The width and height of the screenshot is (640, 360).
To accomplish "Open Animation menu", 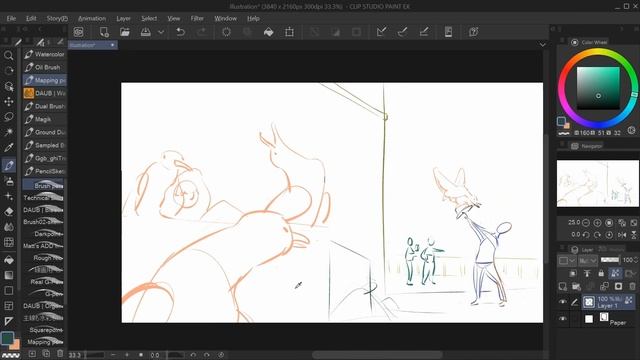I will 92,18.
